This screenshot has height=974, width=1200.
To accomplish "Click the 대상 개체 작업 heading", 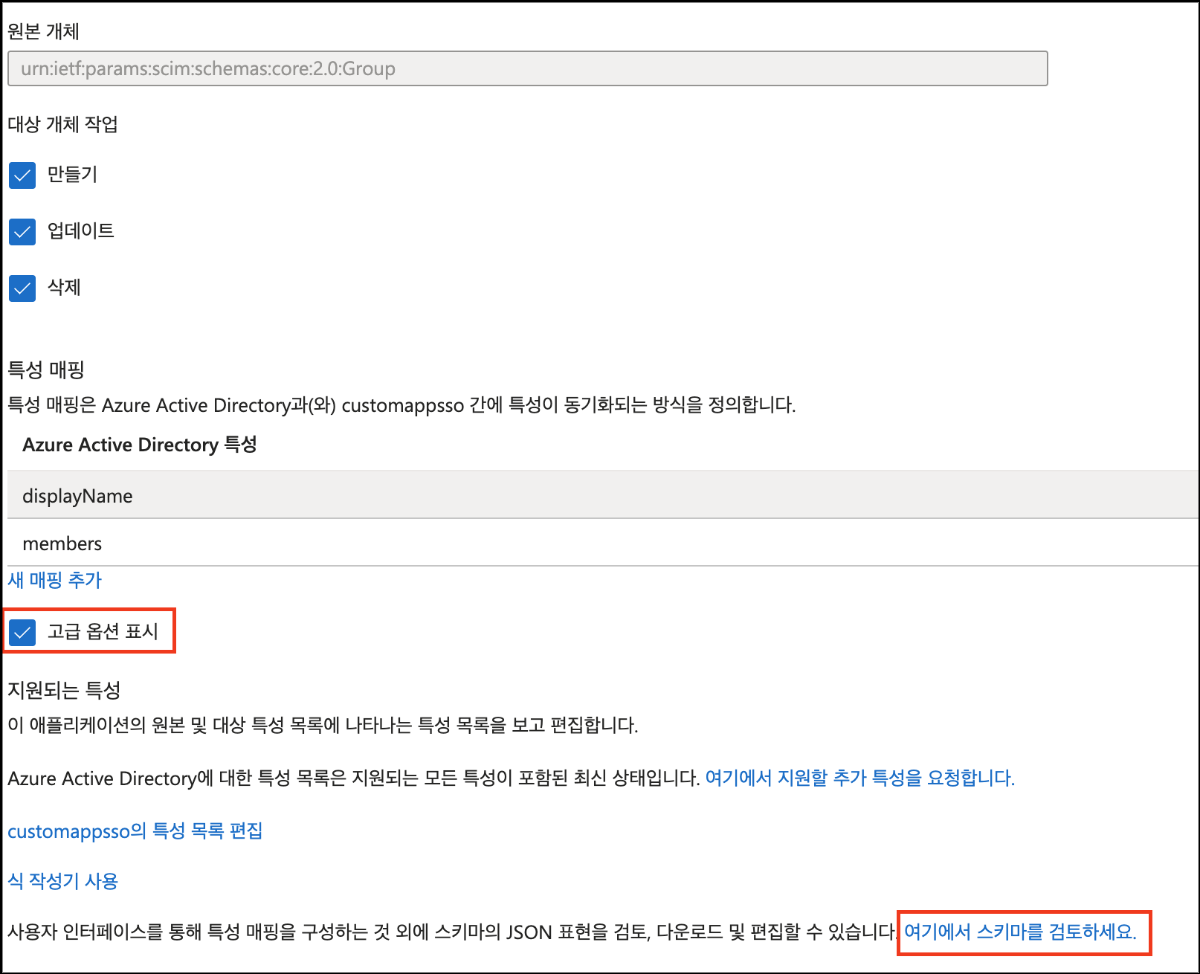I will coord(63,125).
